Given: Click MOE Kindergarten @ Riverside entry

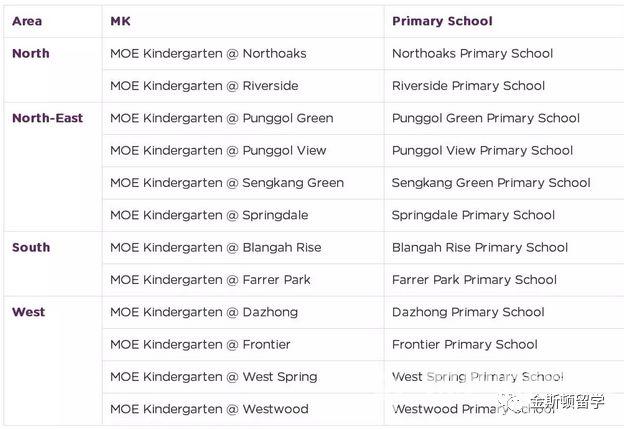Looking at the screenshot, I should coord(204,86).
